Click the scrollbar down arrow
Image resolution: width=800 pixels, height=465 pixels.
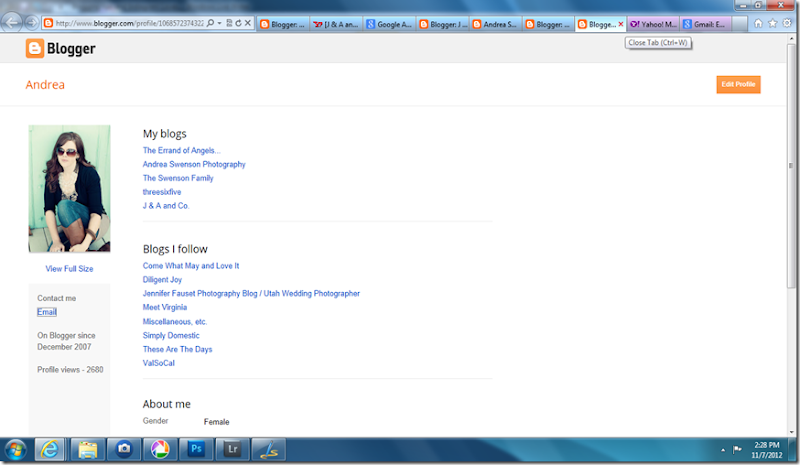click(x=791, y=432)
